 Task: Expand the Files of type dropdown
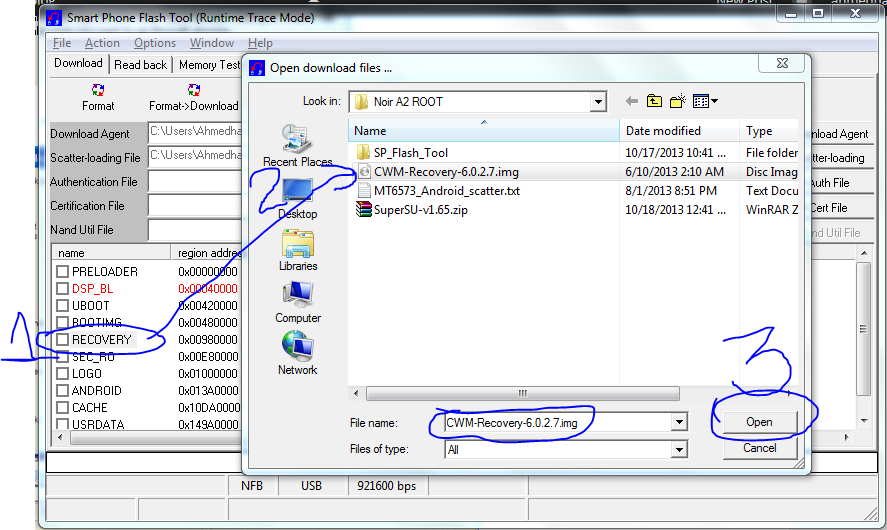click(679, 450)
